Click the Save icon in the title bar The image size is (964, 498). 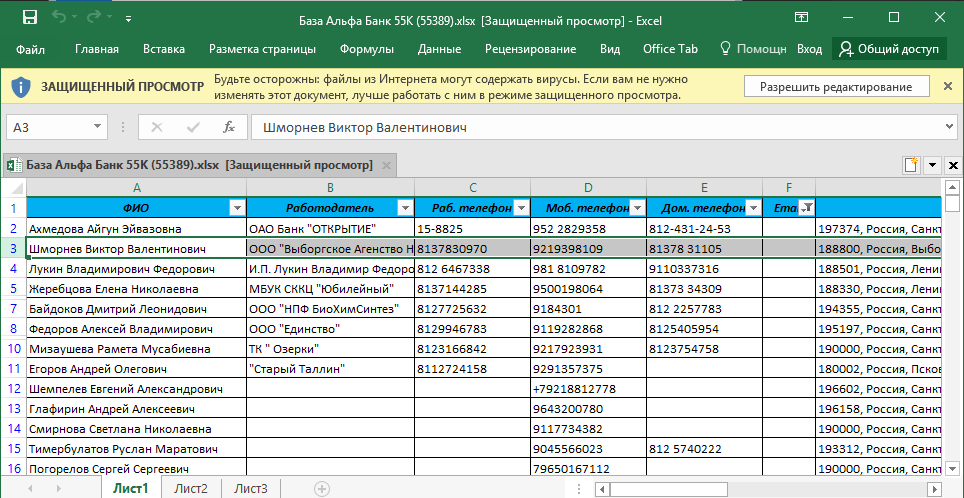(x=30, y=18)
